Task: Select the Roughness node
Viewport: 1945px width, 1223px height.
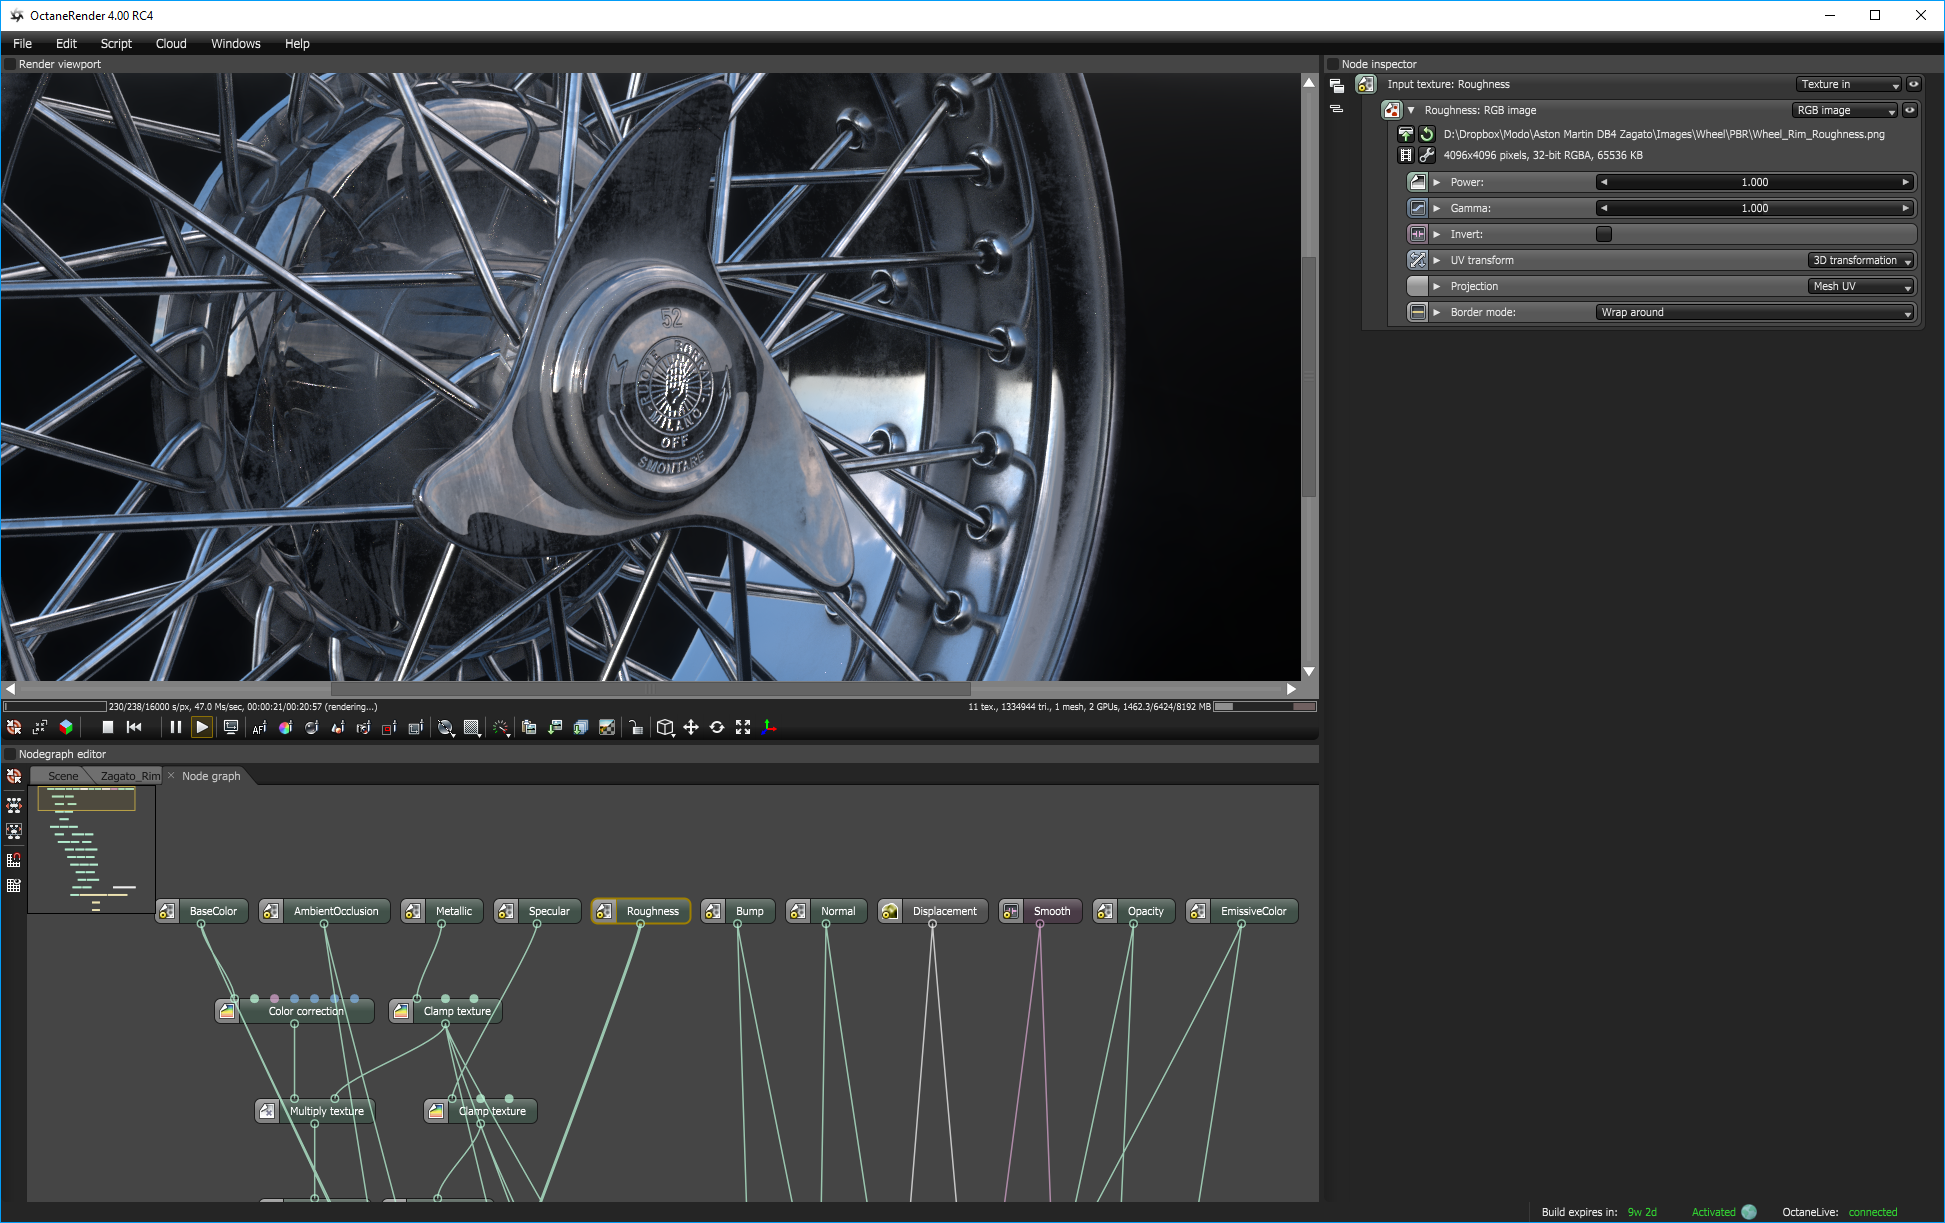Action: (x=651, y=911)
